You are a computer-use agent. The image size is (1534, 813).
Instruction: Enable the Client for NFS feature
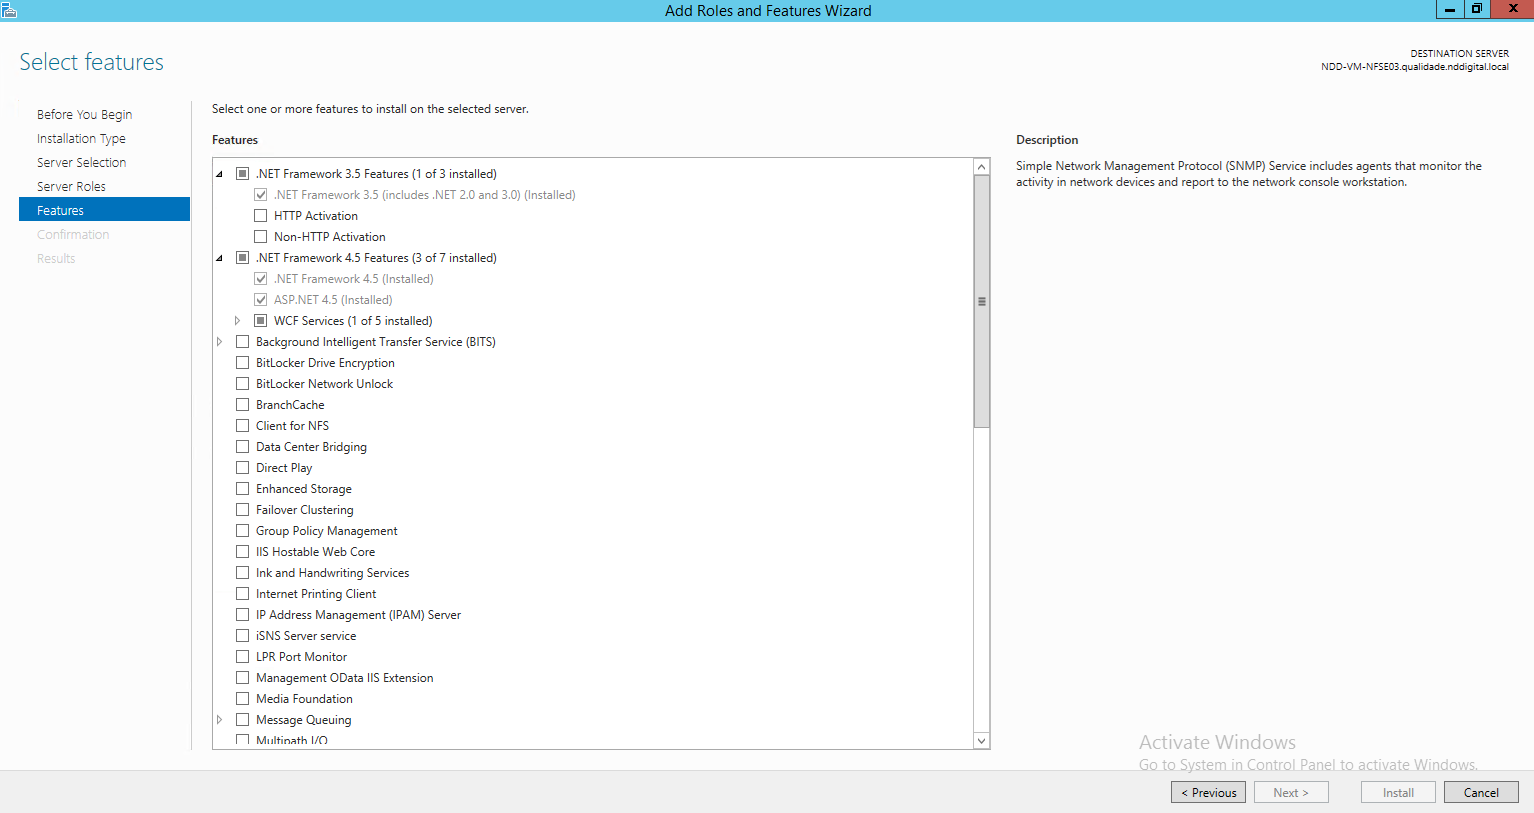242,425
